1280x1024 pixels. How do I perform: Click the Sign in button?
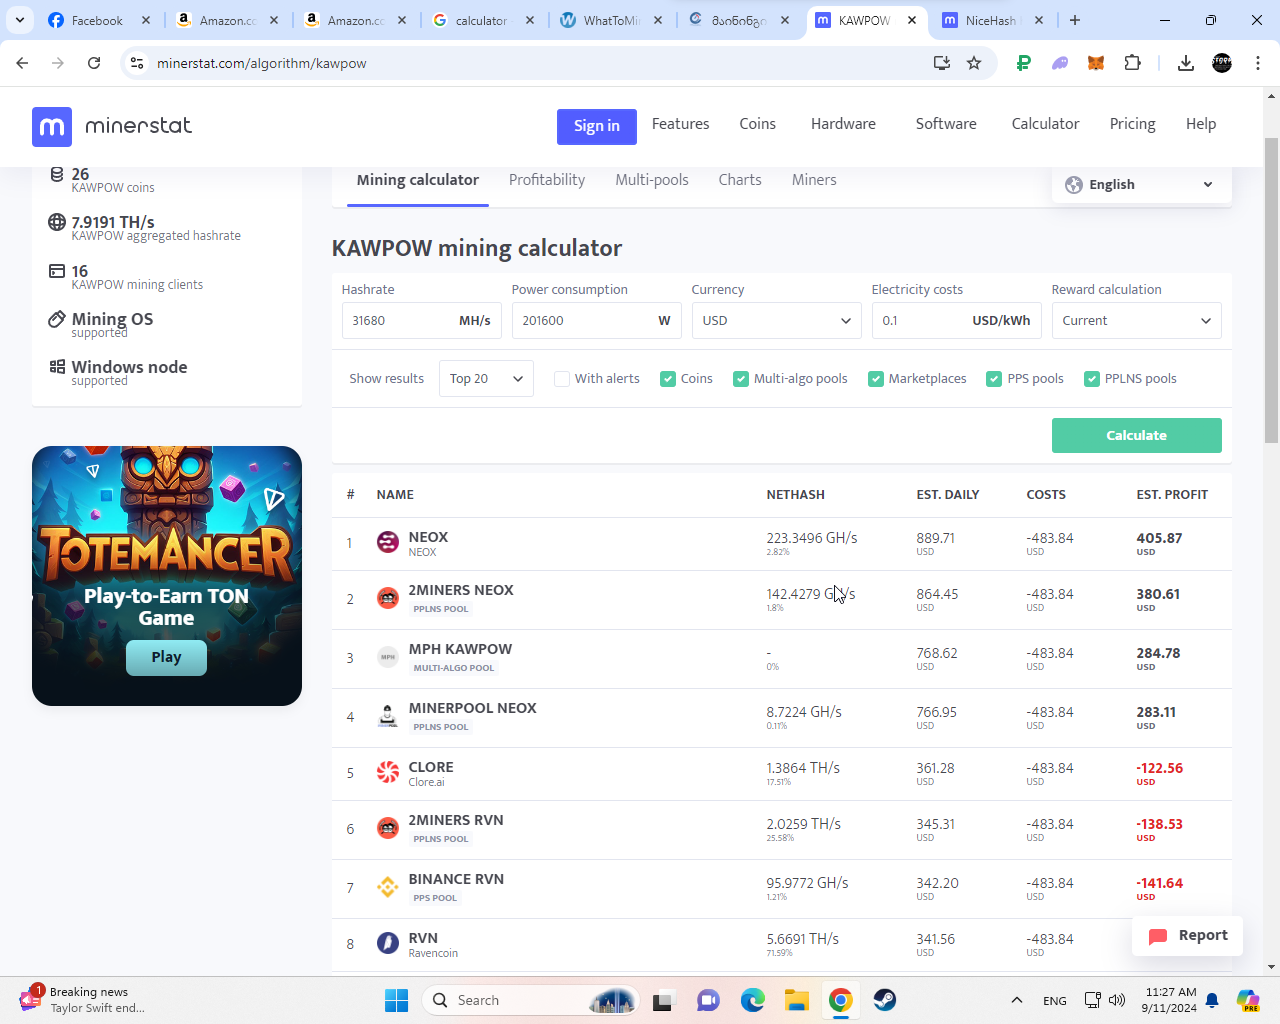pos(597,126)
